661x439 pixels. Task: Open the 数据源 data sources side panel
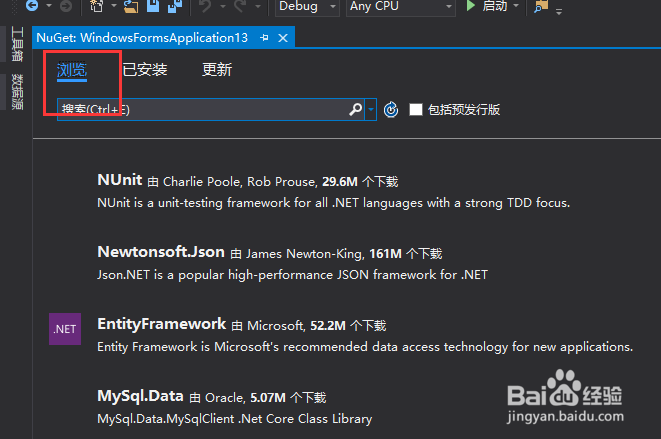coord(17,92)
